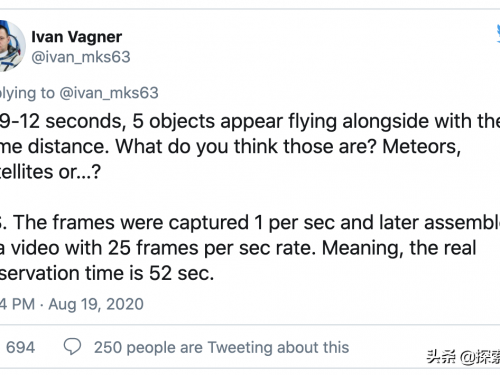Viewport: 500px width, 375px height.
Task: Click the line about frames captured per sec
Action: pos(250,222)
